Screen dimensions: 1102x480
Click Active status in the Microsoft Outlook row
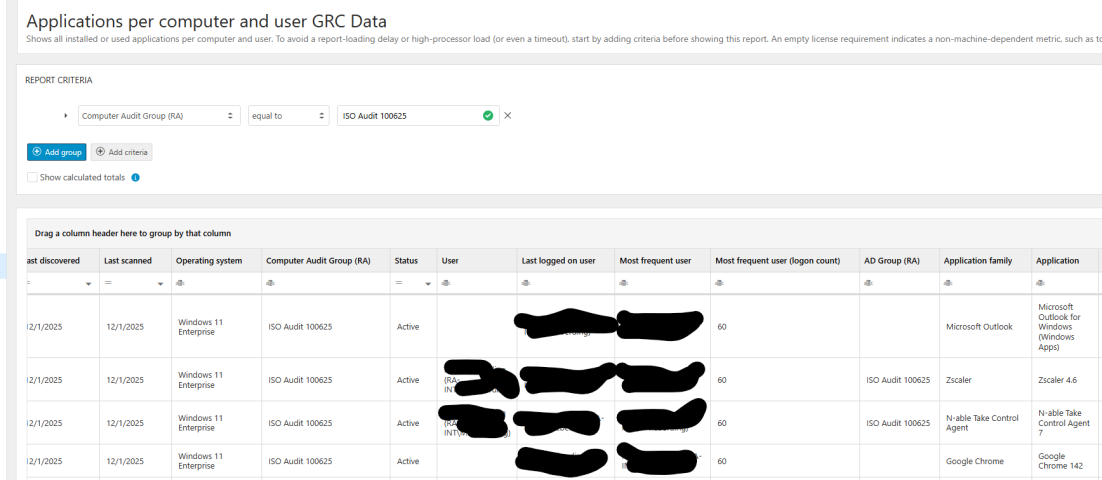(408, 327)
